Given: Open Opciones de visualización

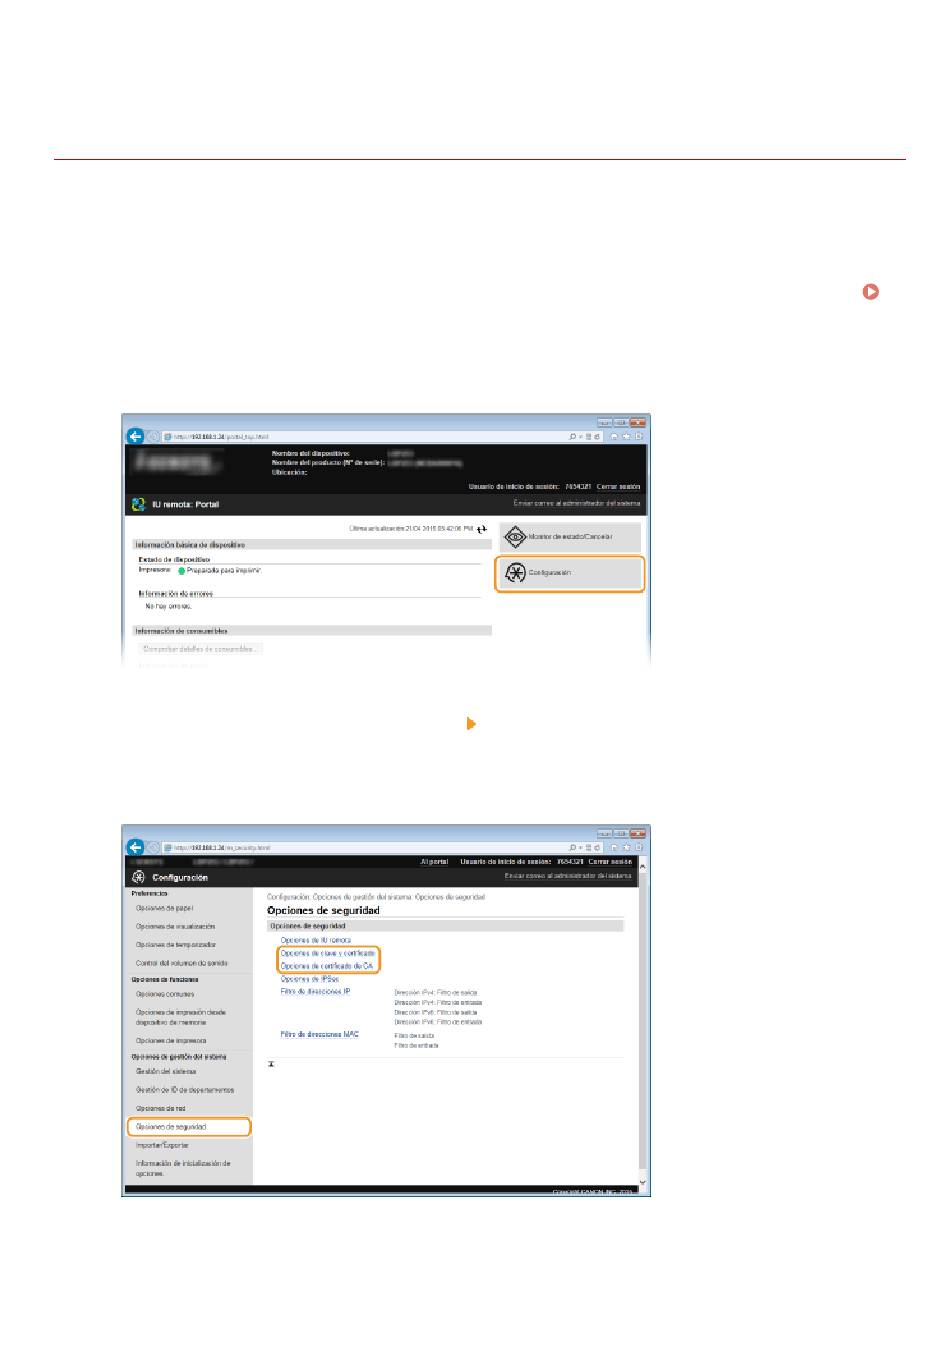Looking at the screenshot, I should click(x=176, y=927).
